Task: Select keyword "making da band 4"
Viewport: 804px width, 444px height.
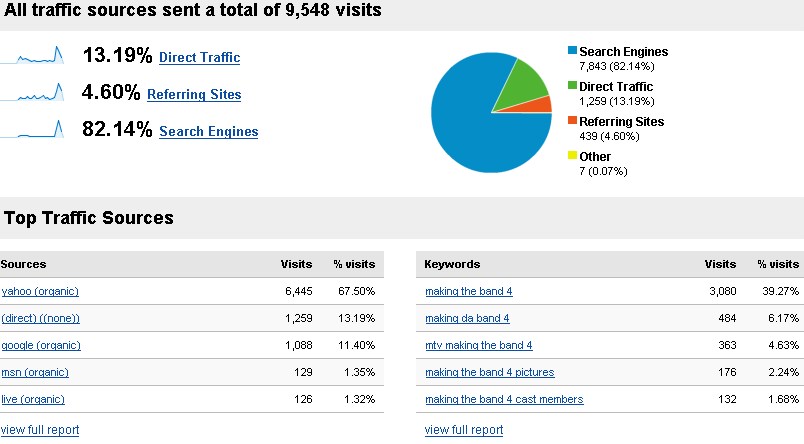Action: [467, 318]
